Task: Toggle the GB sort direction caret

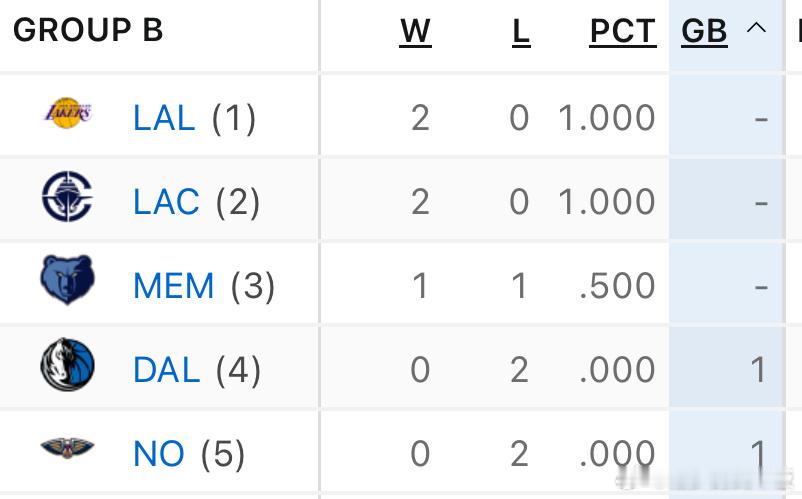Action: point(756,30)
